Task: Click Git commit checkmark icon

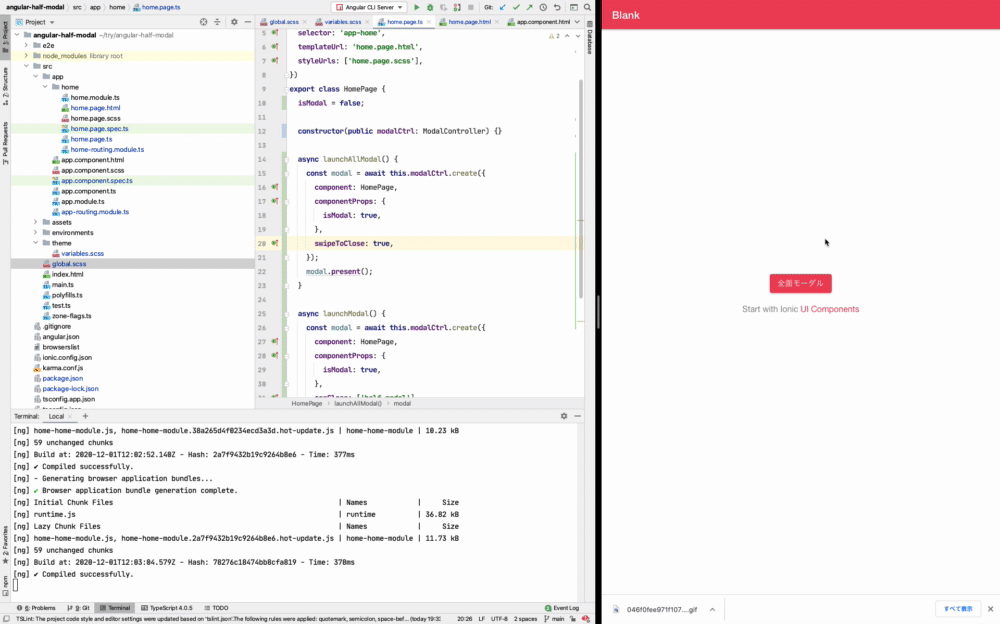Action: (516, 8)
